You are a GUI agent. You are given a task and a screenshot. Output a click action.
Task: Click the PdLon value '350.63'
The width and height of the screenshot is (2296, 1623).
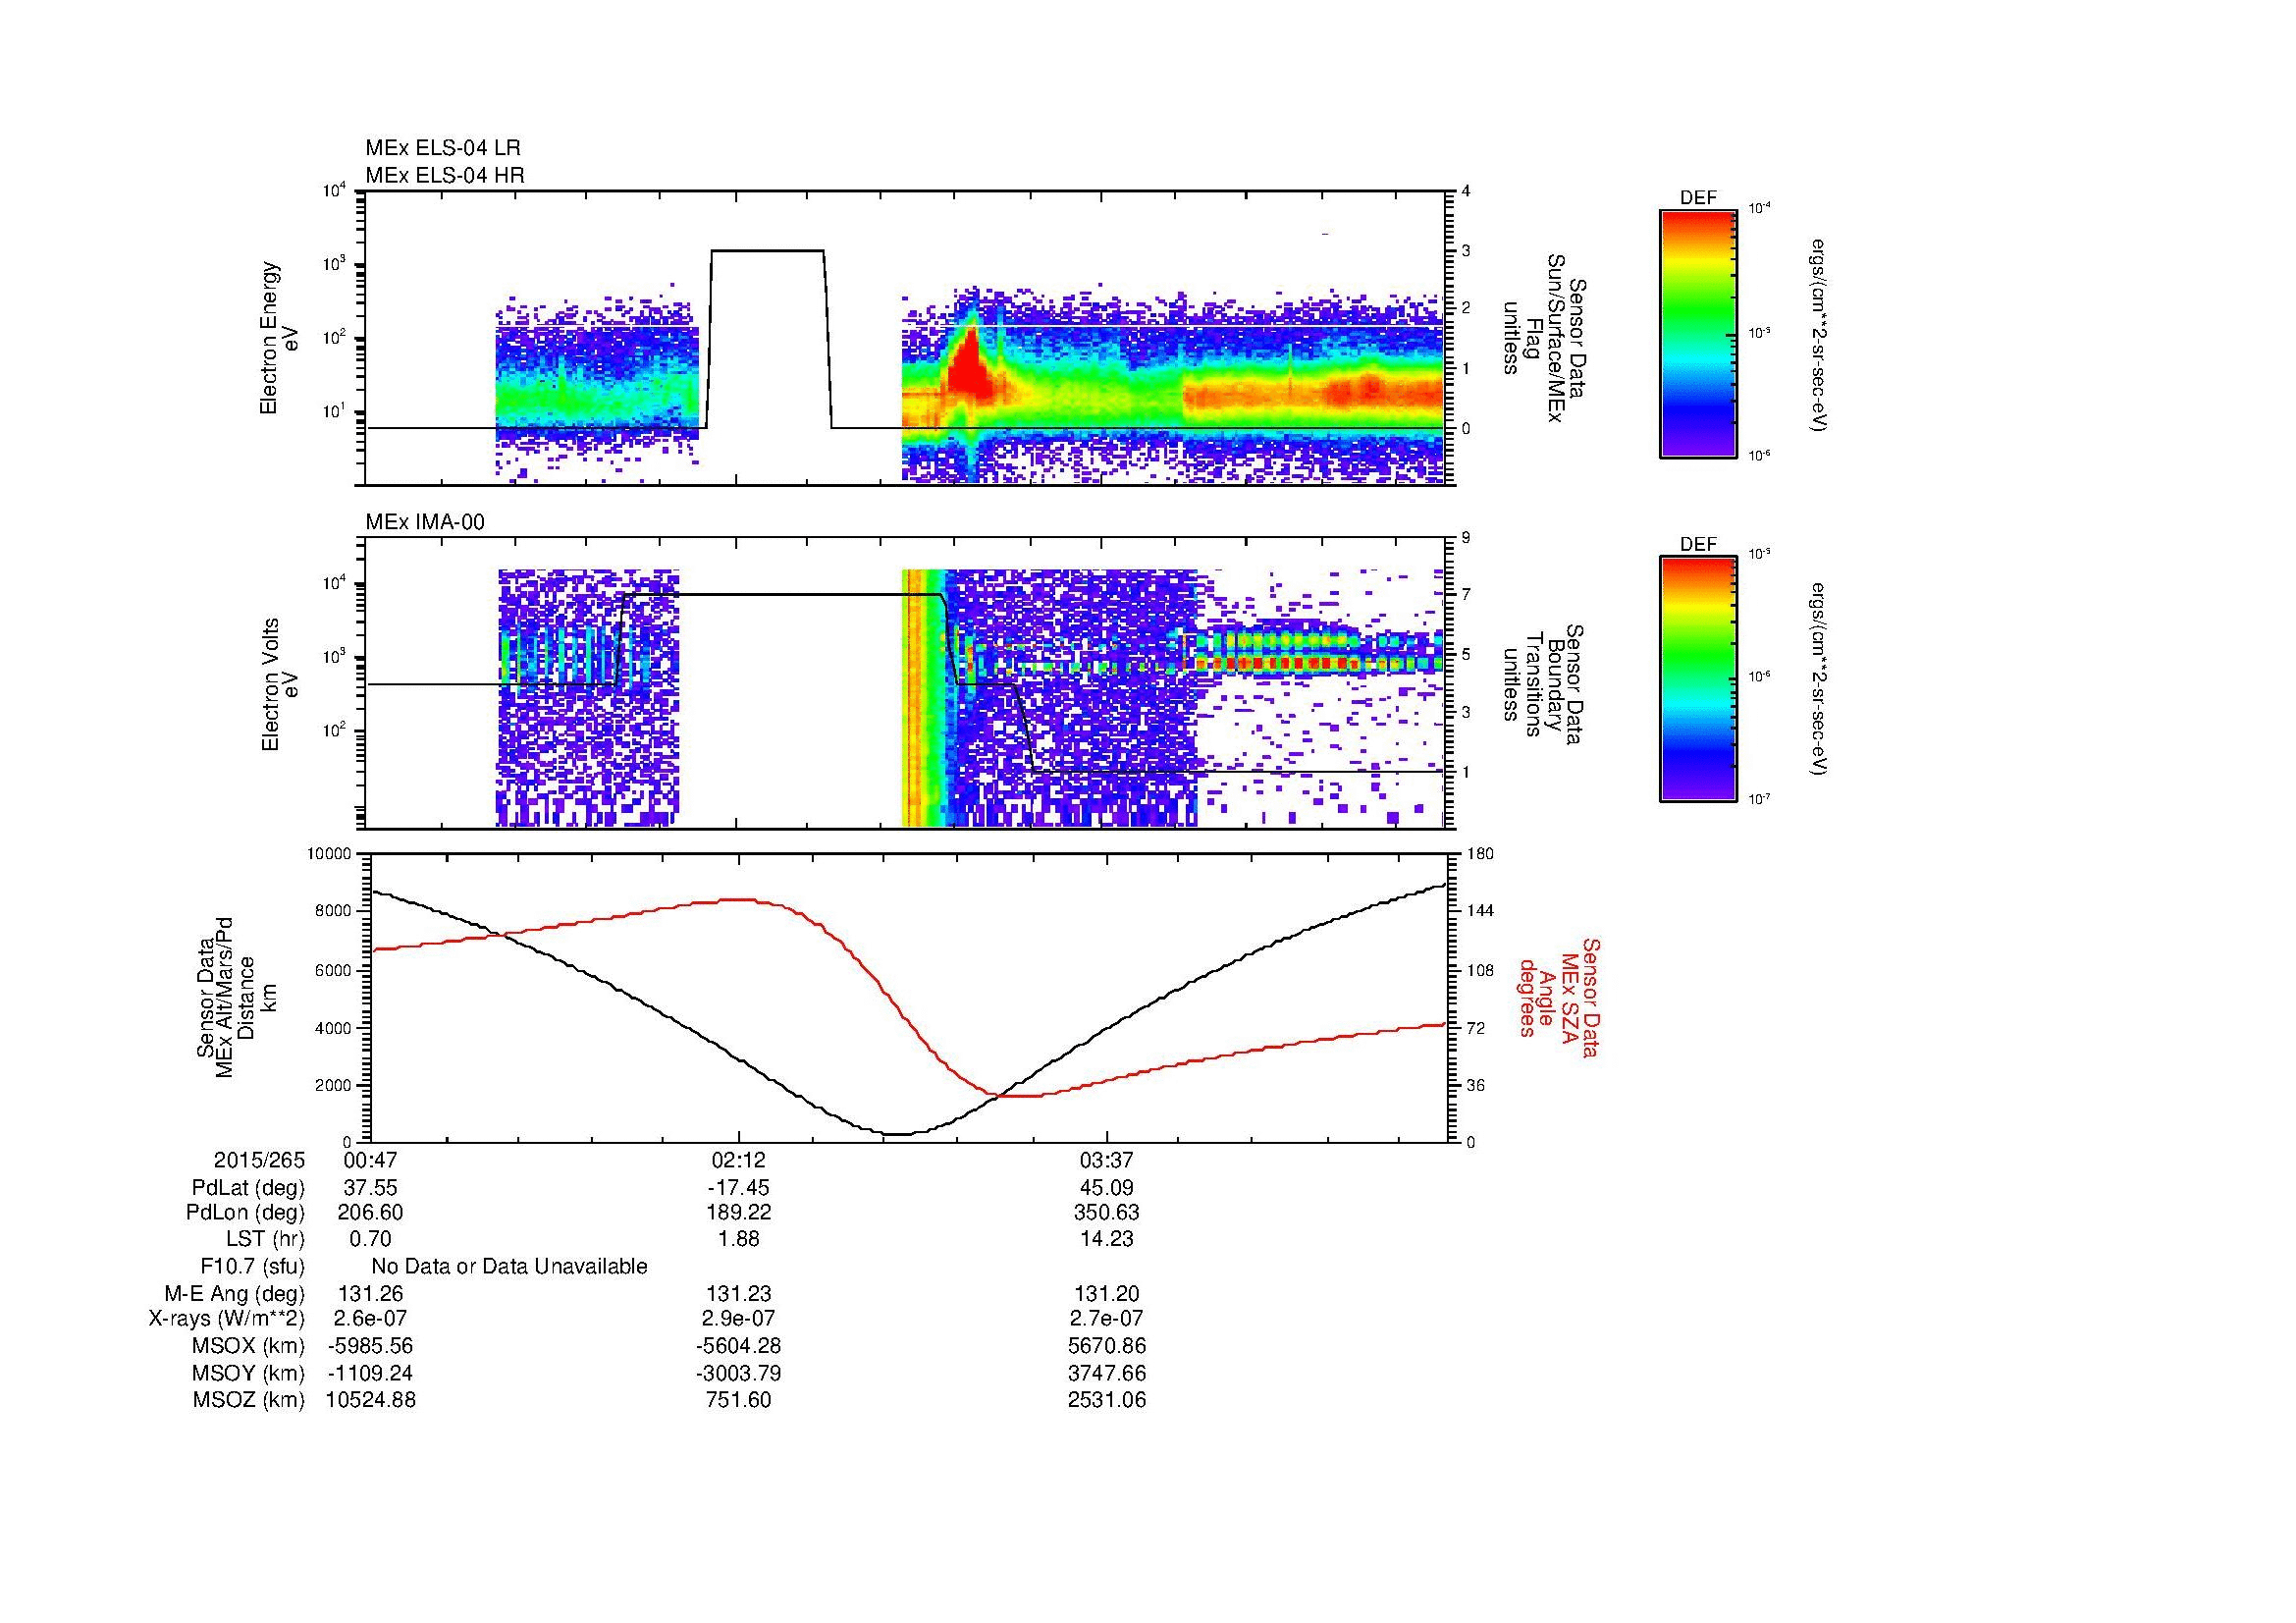tap(1106, 1212)
